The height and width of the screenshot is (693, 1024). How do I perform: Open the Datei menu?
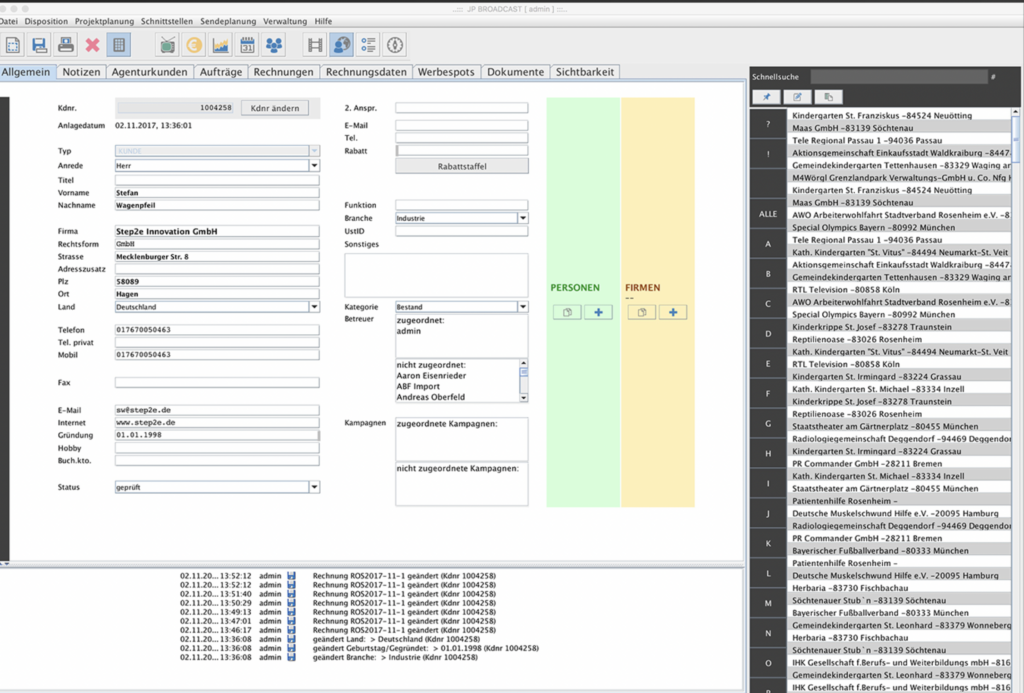click(x=8, y=22)
